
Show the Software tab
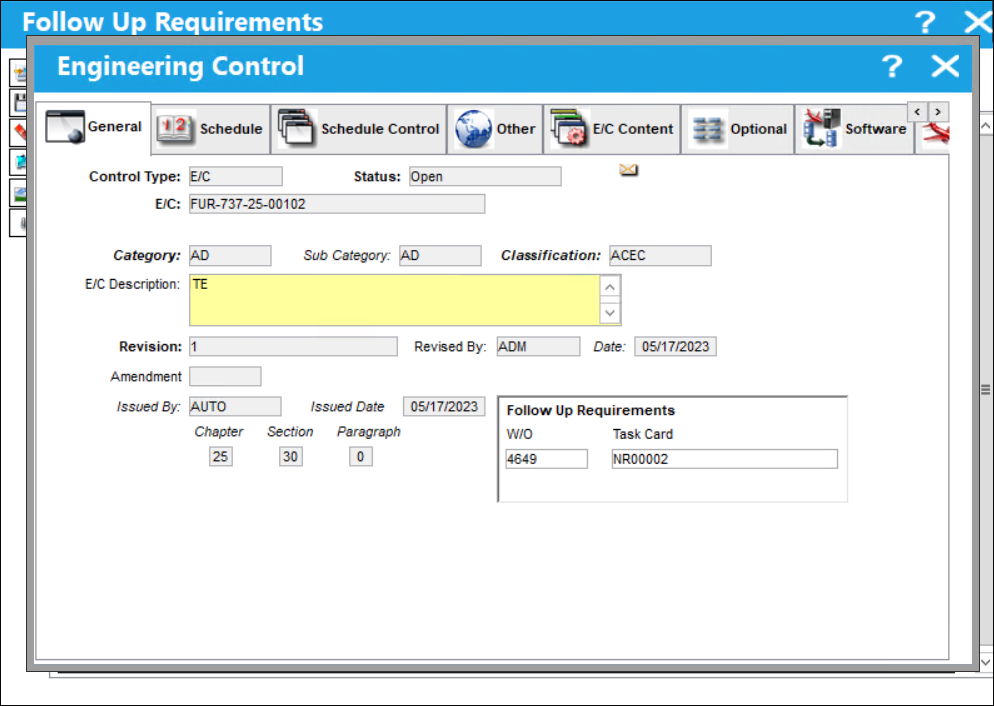click(x=855, y=129)
